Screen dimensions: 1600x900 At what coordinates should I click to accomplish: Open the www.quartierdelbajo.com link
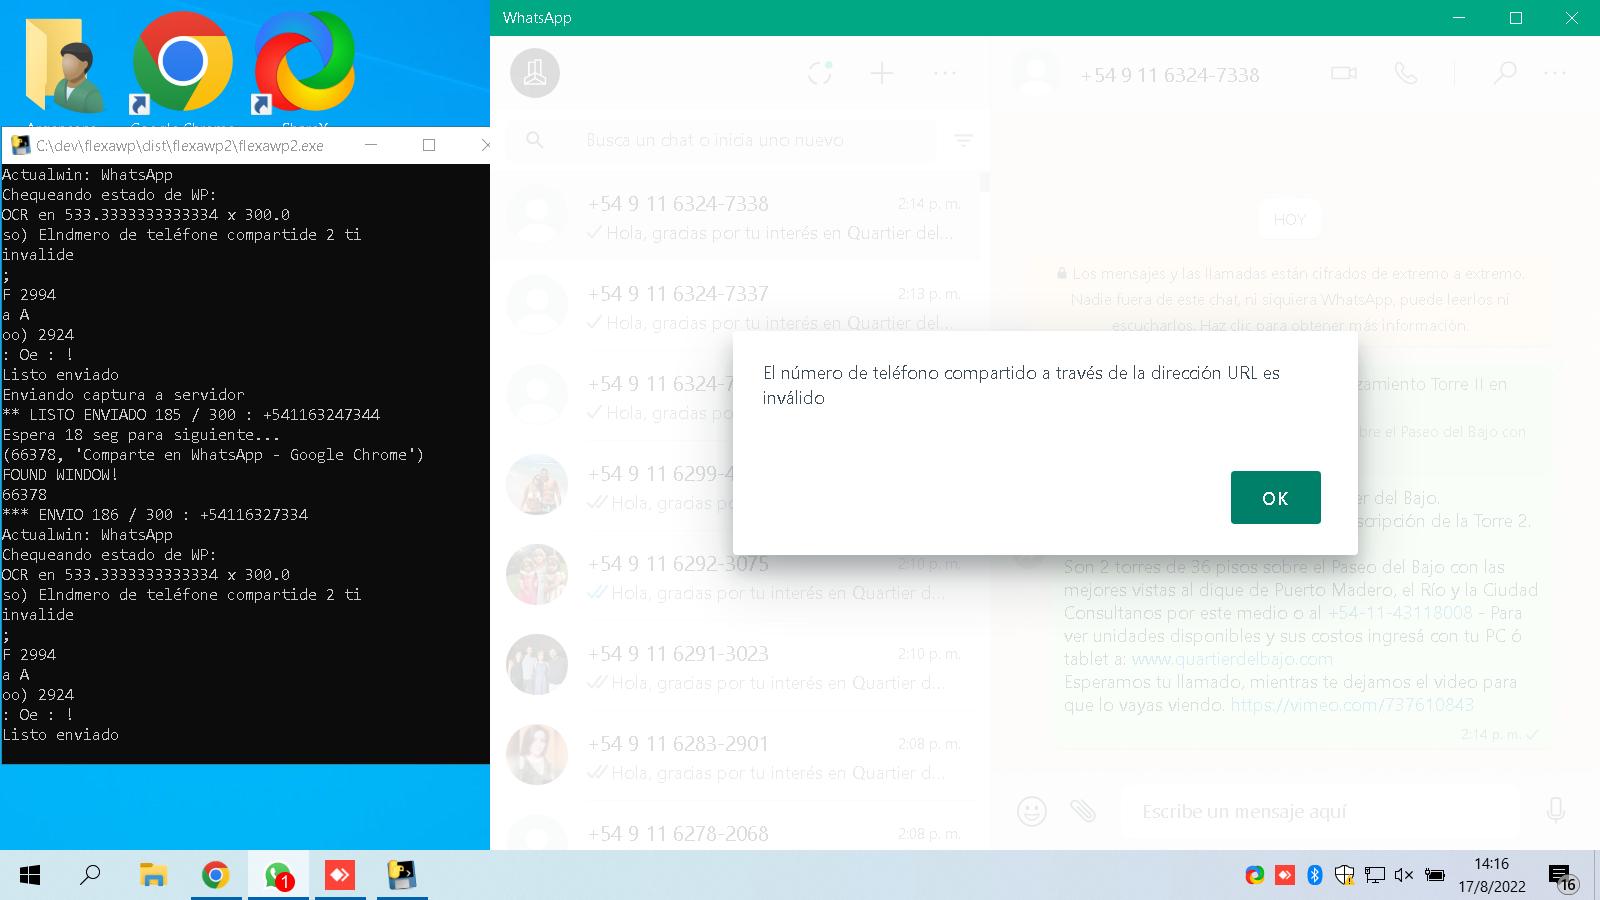click(x=1232, y=659)
